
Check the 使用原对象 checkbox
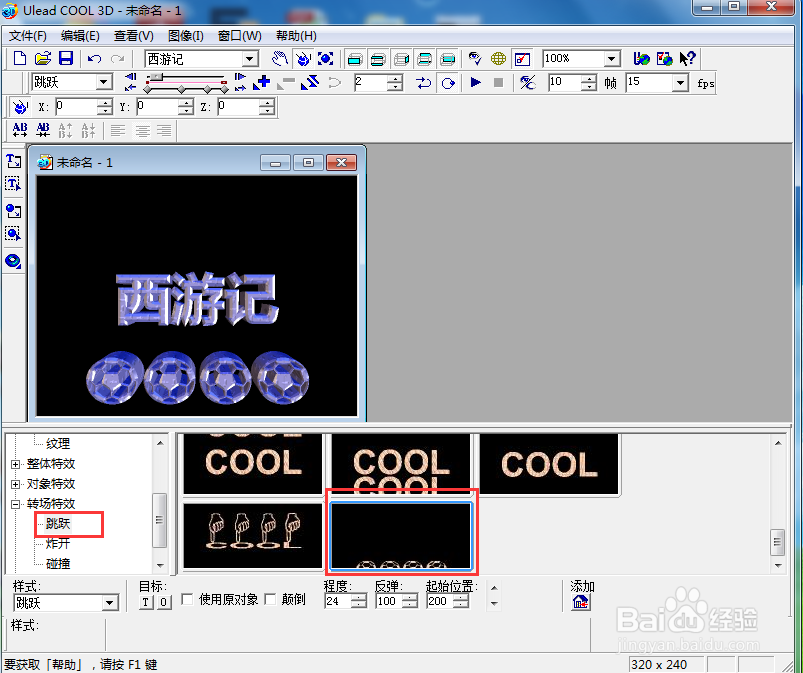pos(187,599)
